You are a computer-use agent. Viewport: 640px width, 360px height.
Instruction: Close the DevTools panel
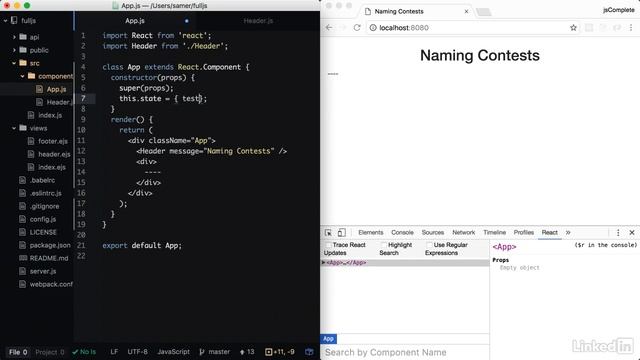tap(632, 232)
